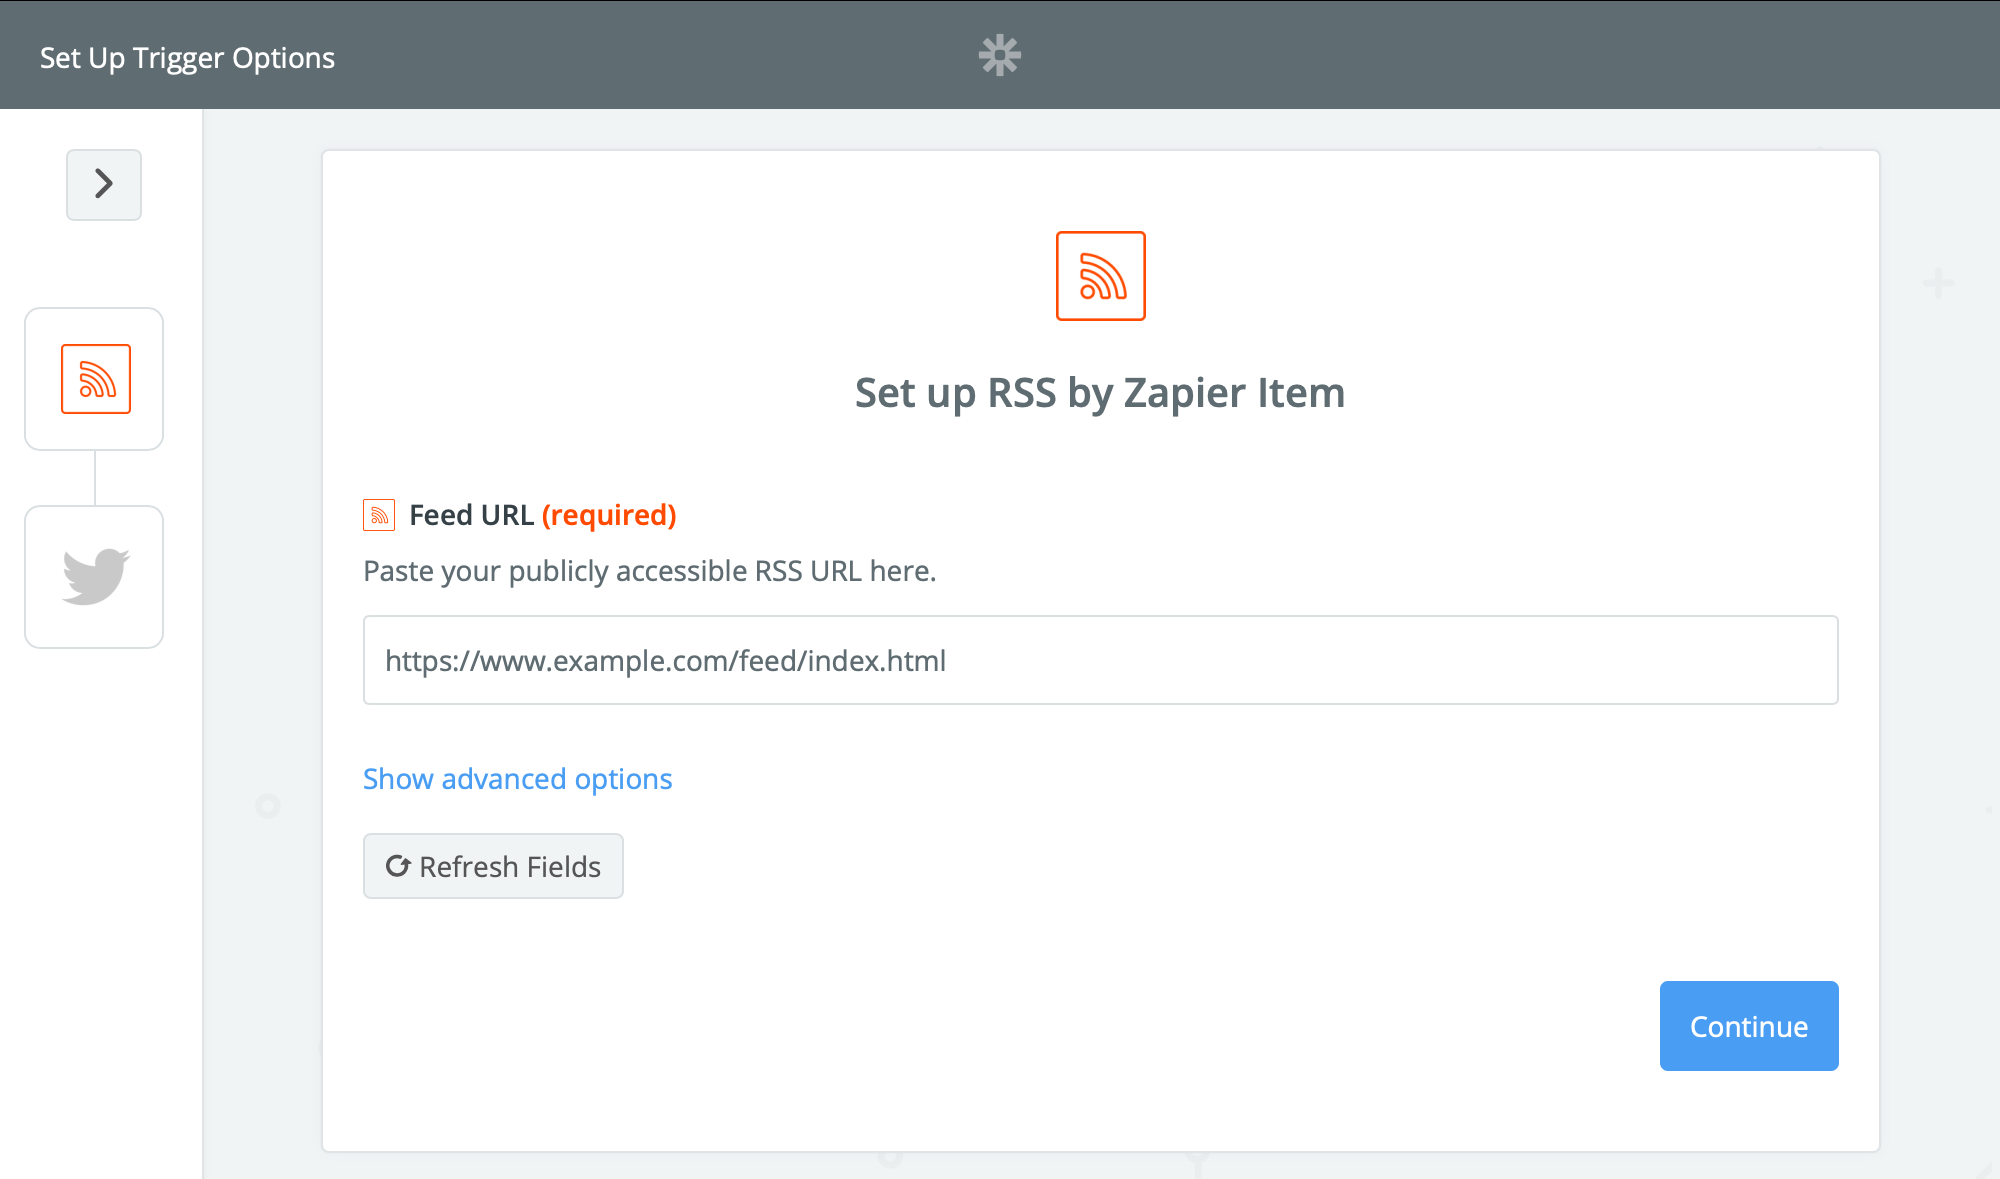Click the blue Continue button
2000x1179 pixels.
tap(1749, 1026)
